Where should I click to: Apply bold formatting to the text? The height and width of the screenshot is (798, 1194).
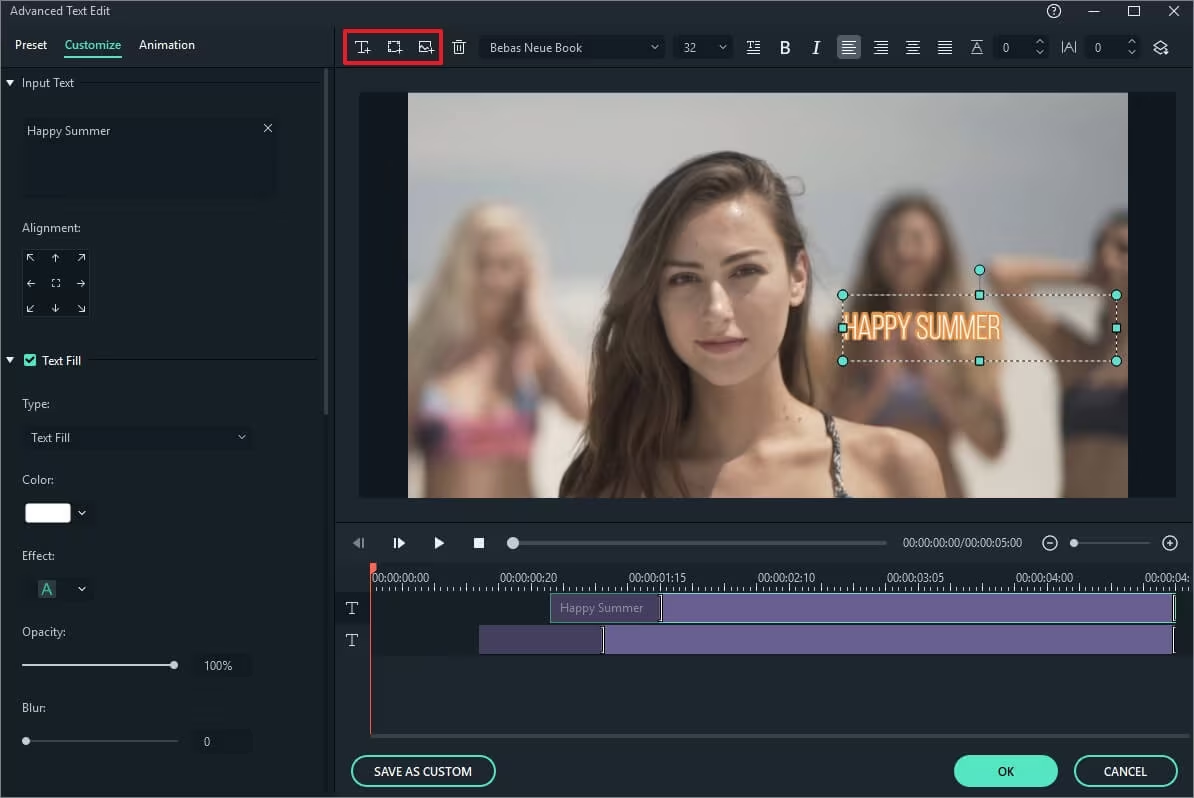[785, 47]
